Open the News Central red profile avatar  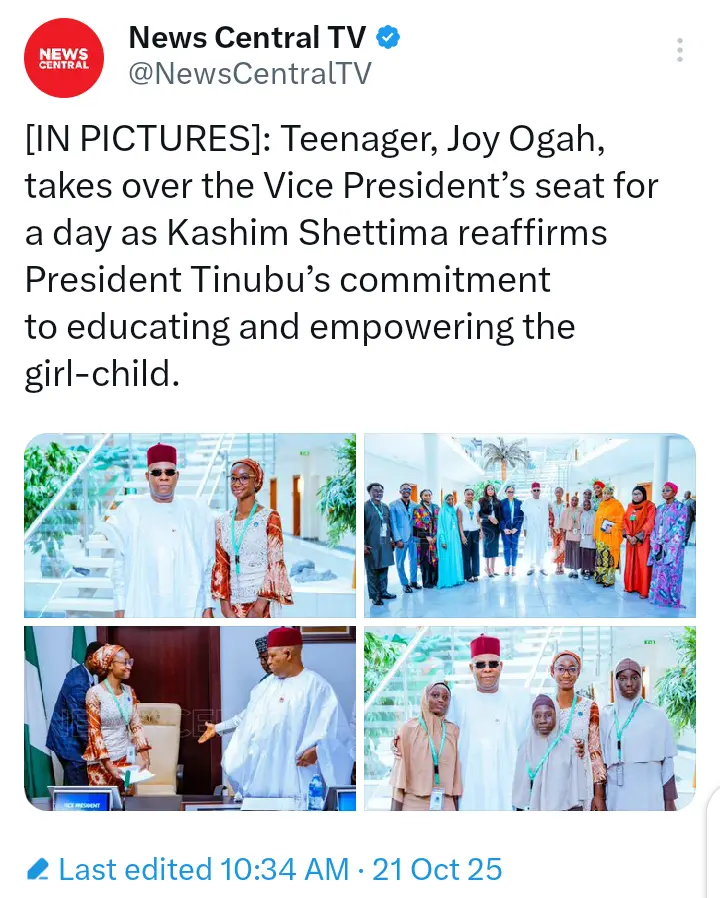click(x=64, y=58)
